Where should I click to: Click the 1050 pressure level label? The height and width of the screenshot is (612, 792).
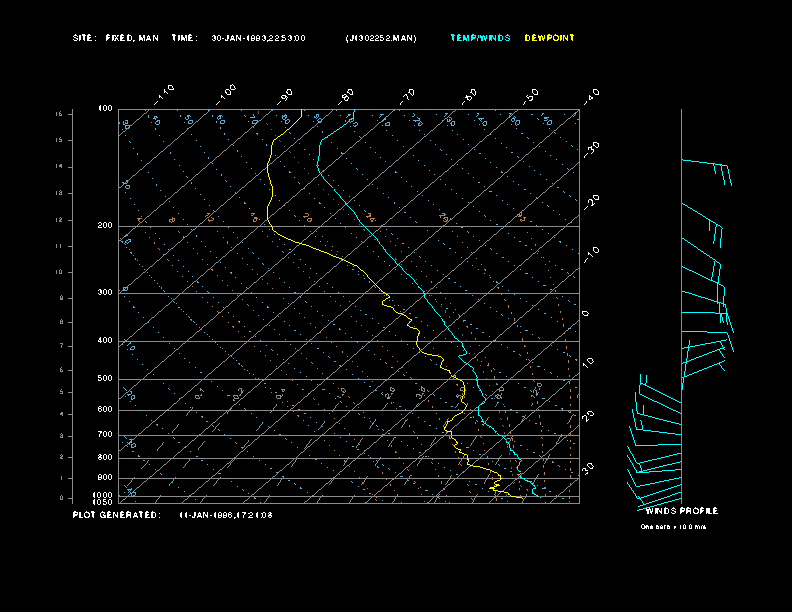click(x=103, y=502)
